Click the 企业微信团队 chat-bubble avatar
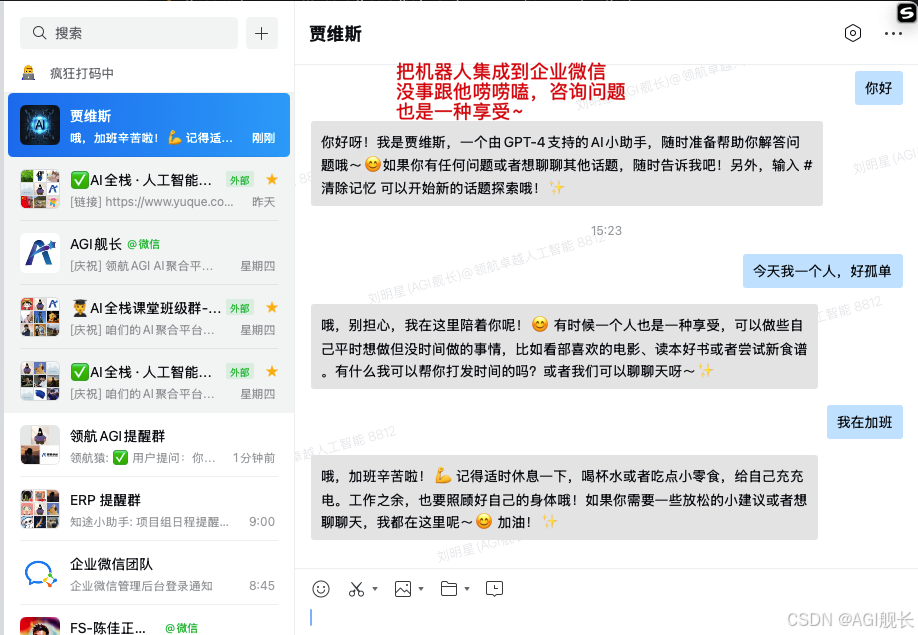The width and height of the screenshot is (918, 635). point(40,573)
